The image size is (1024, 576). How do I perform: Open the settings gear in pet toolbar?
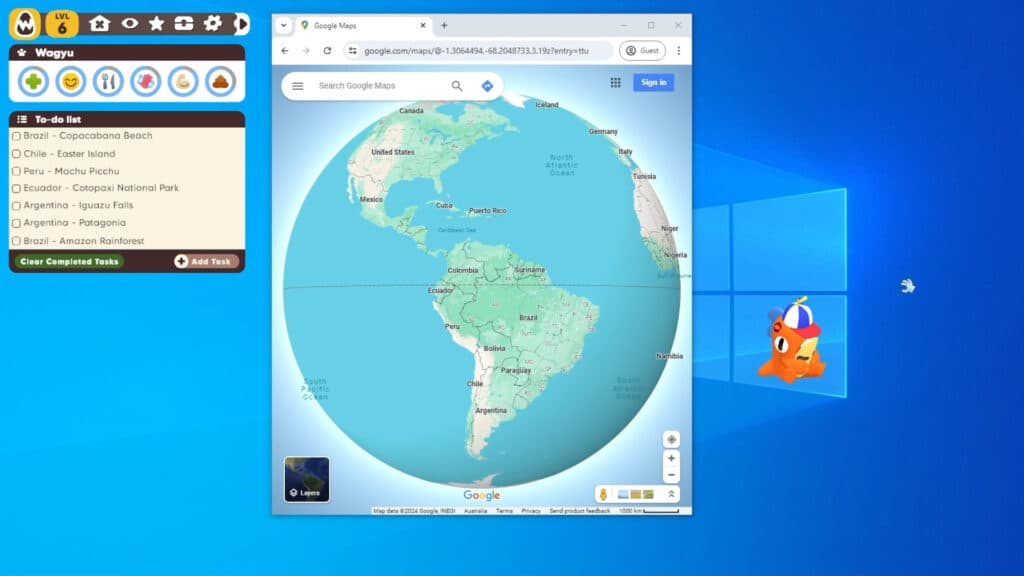coord(212,23)
